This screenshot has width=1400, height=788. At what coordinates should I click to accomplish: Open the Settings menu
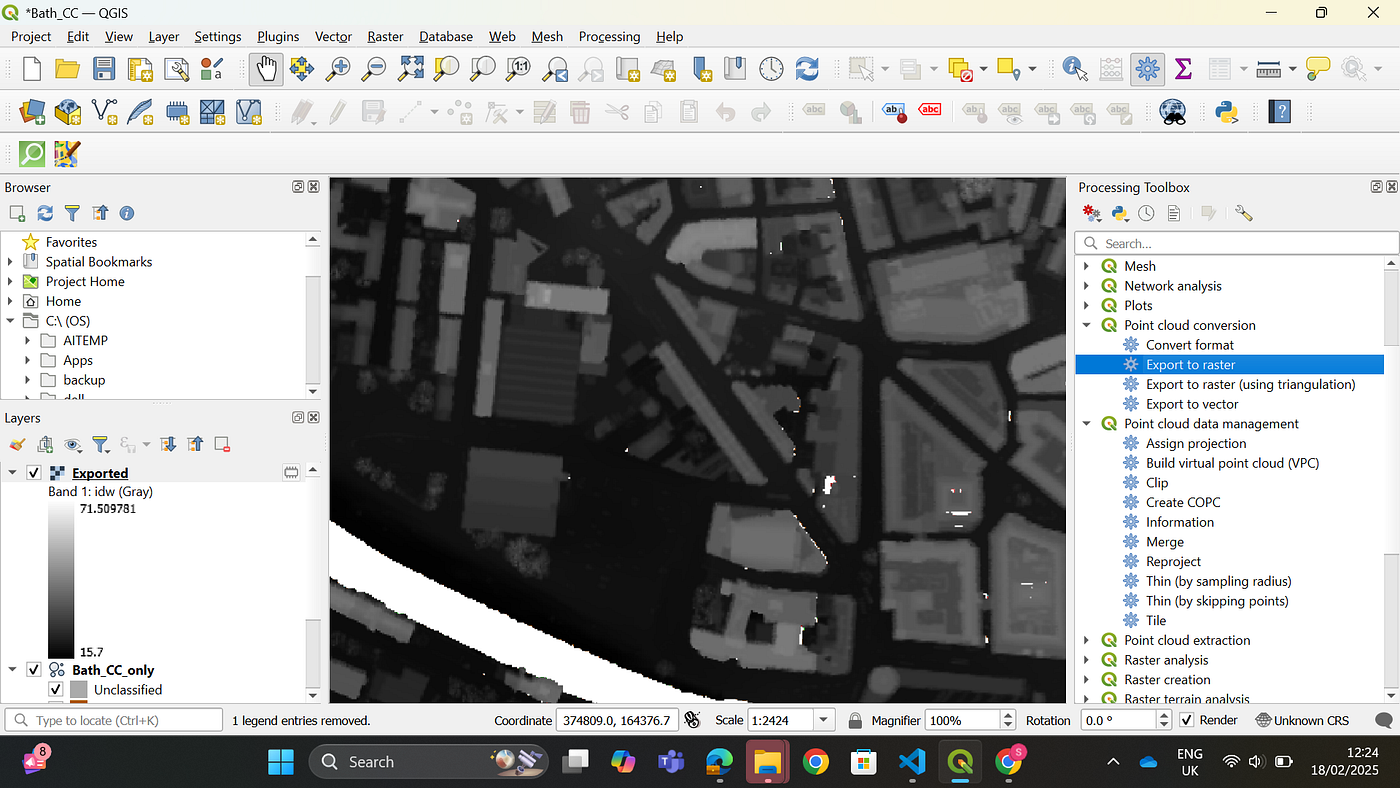tap(218, 36)
